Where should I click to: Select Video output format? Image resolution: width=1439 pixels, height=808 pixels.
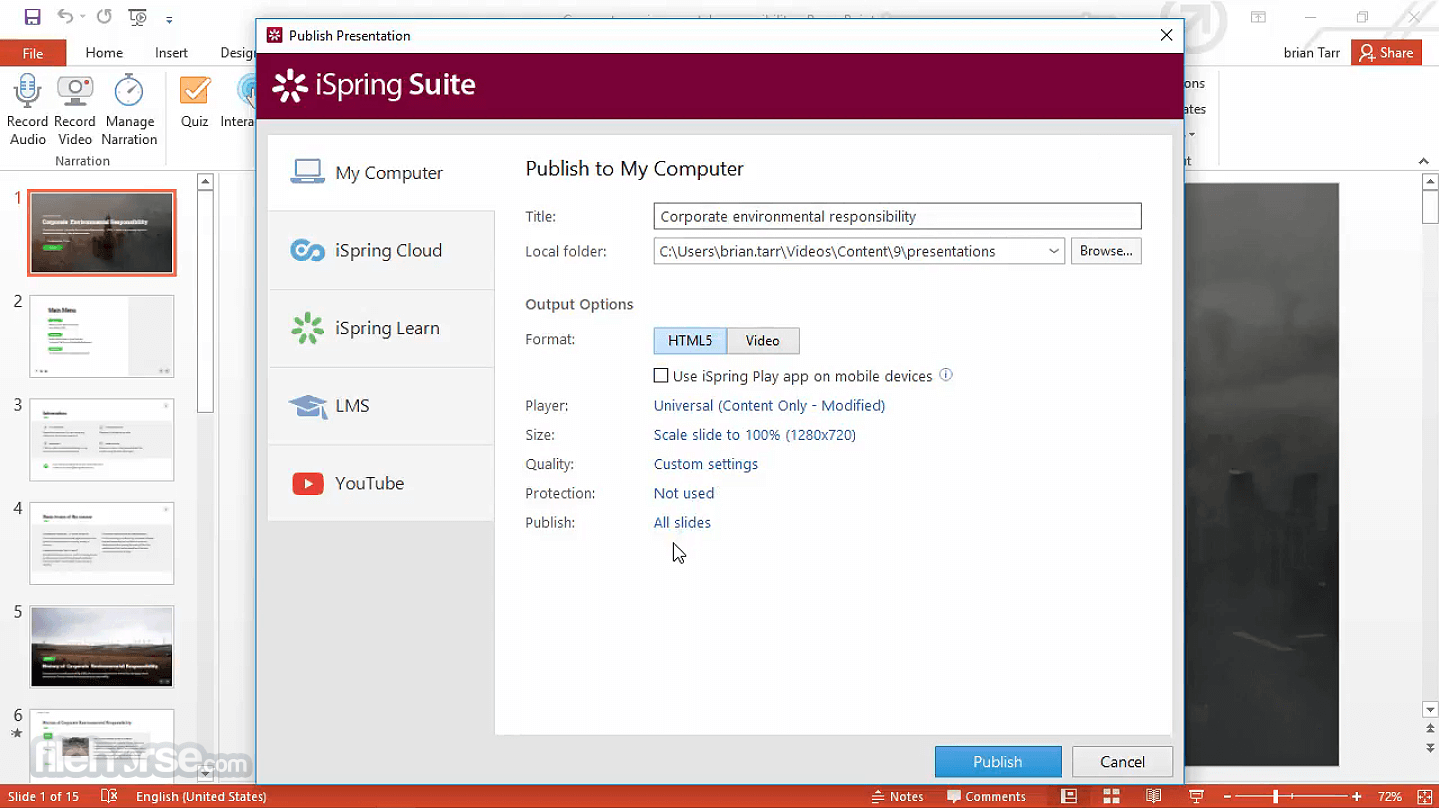pos(762,341)
